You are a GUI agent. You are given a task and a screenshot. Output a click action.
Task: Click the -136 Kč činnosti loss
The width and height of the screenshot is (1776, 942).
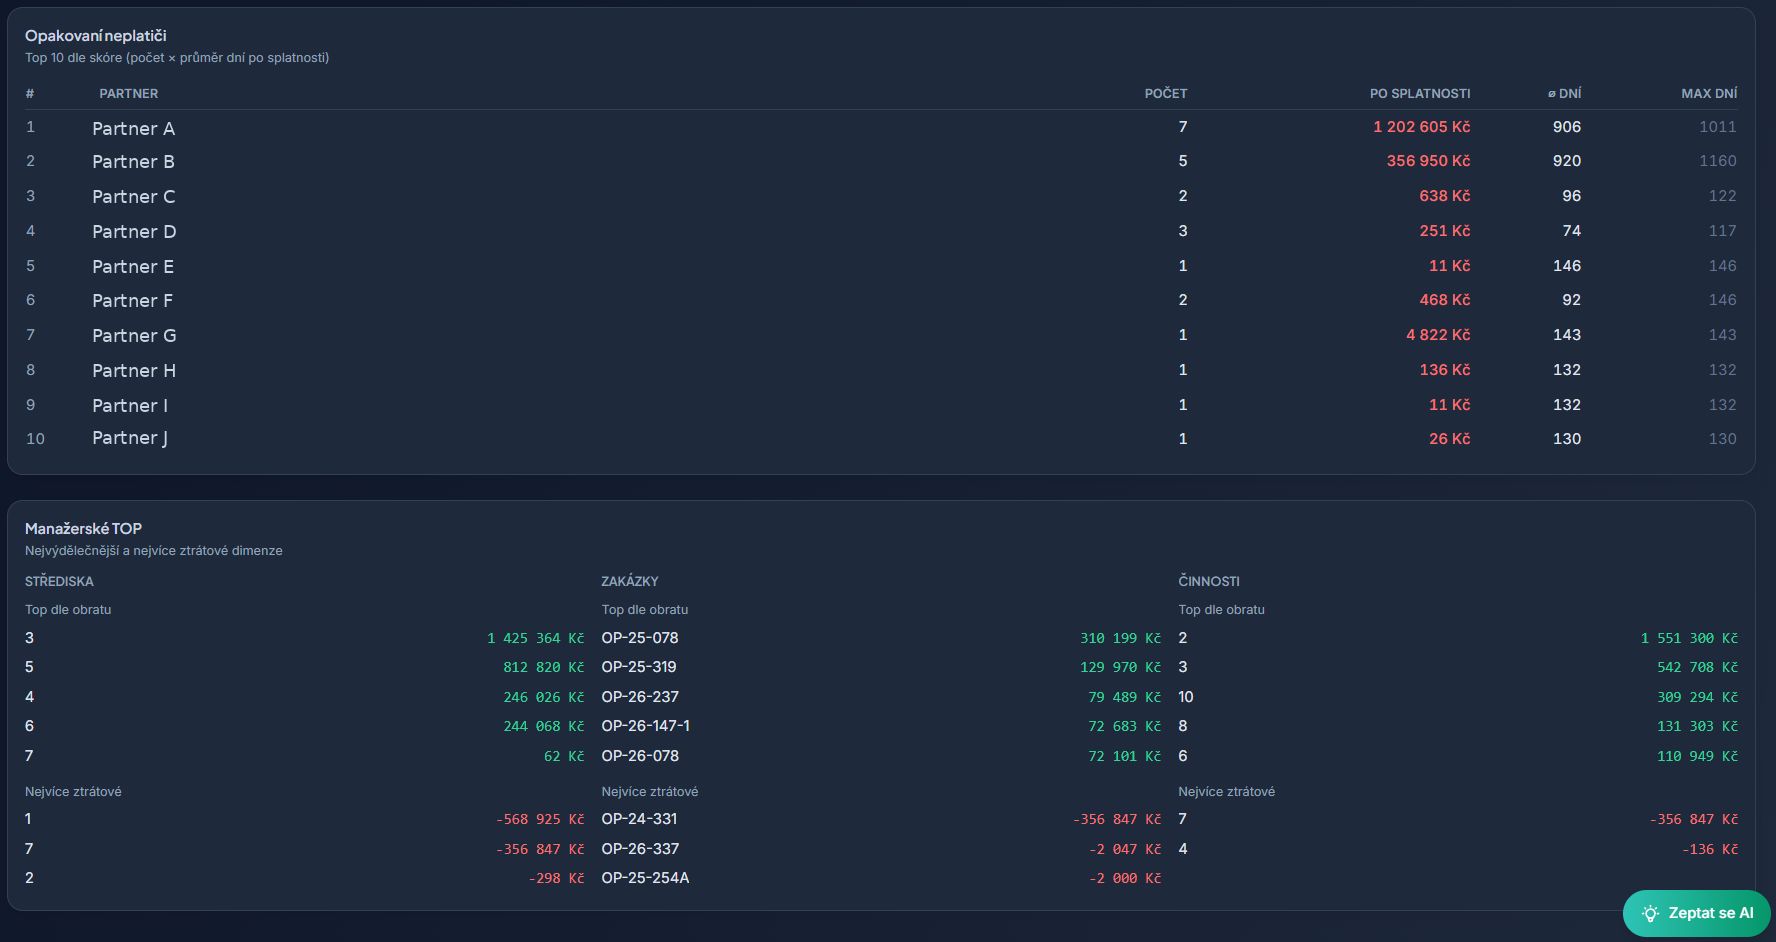pyautogui.click(x=1710, y=849)
